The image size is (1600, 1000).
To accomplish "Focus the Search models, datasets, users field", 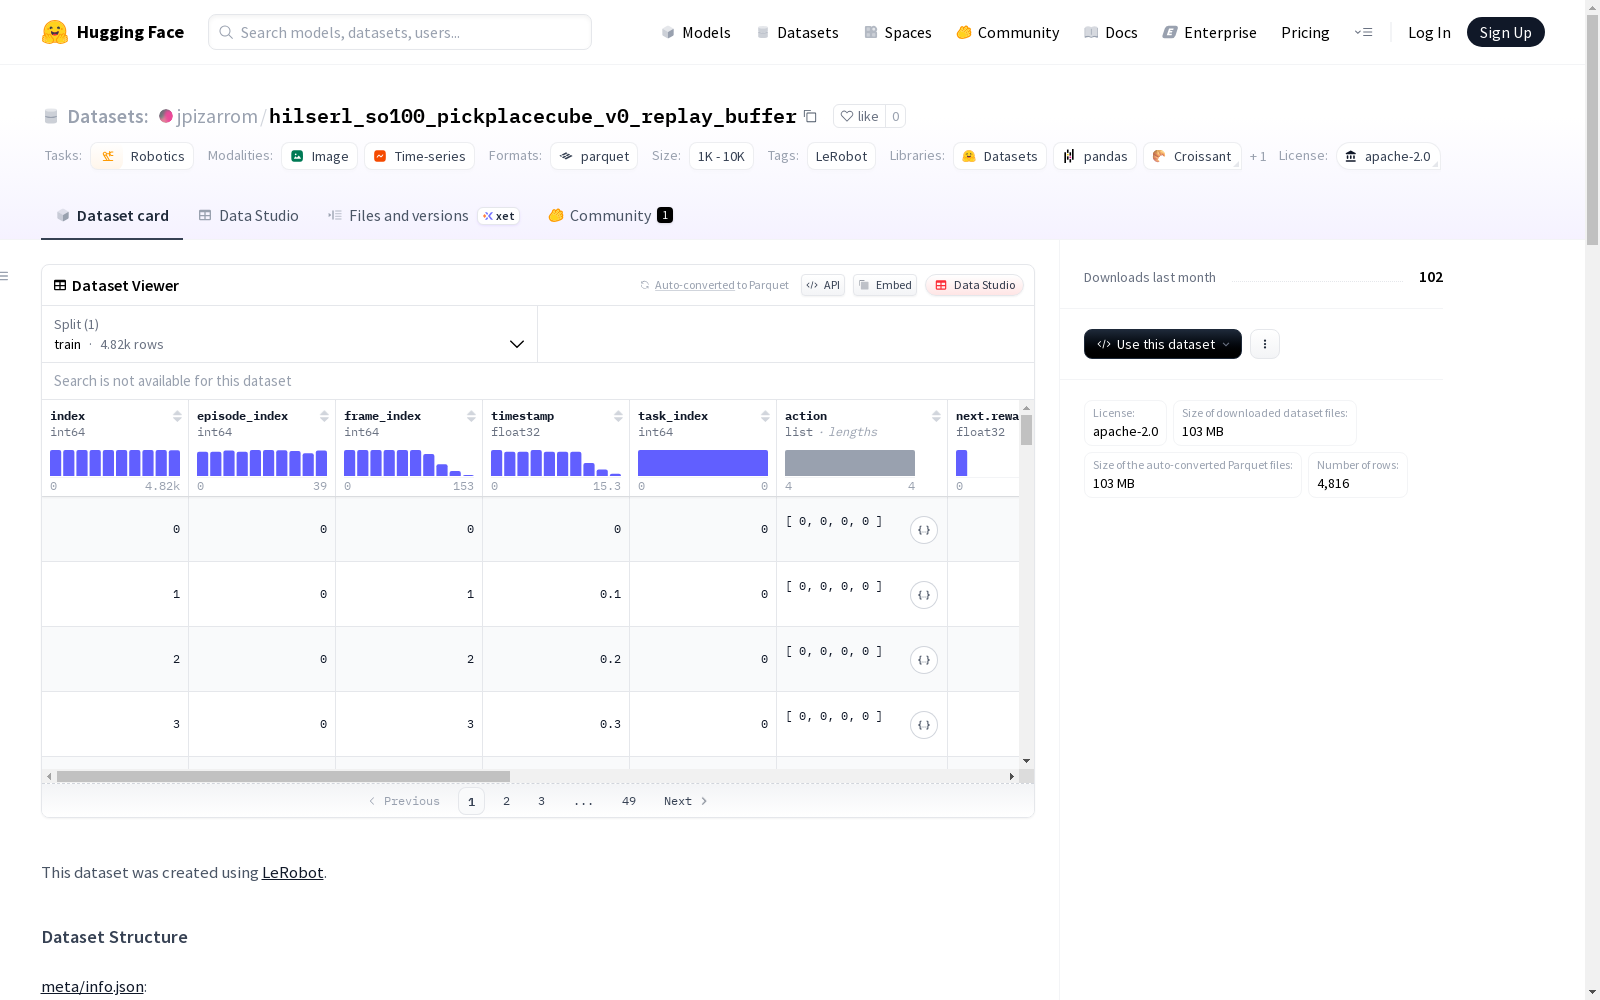I will click(400, 32).
